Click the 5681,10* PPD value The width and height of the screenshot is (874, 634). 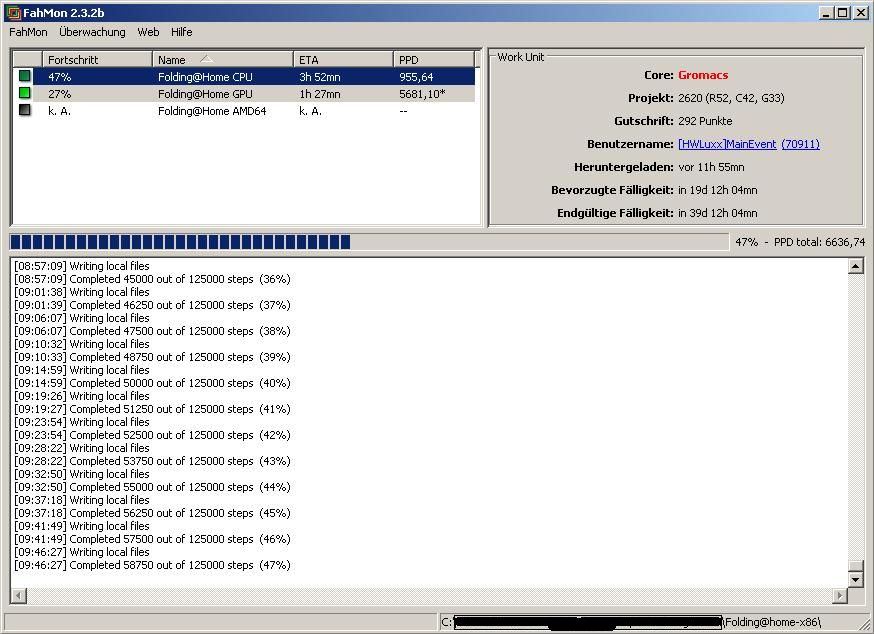coord(422,94)
